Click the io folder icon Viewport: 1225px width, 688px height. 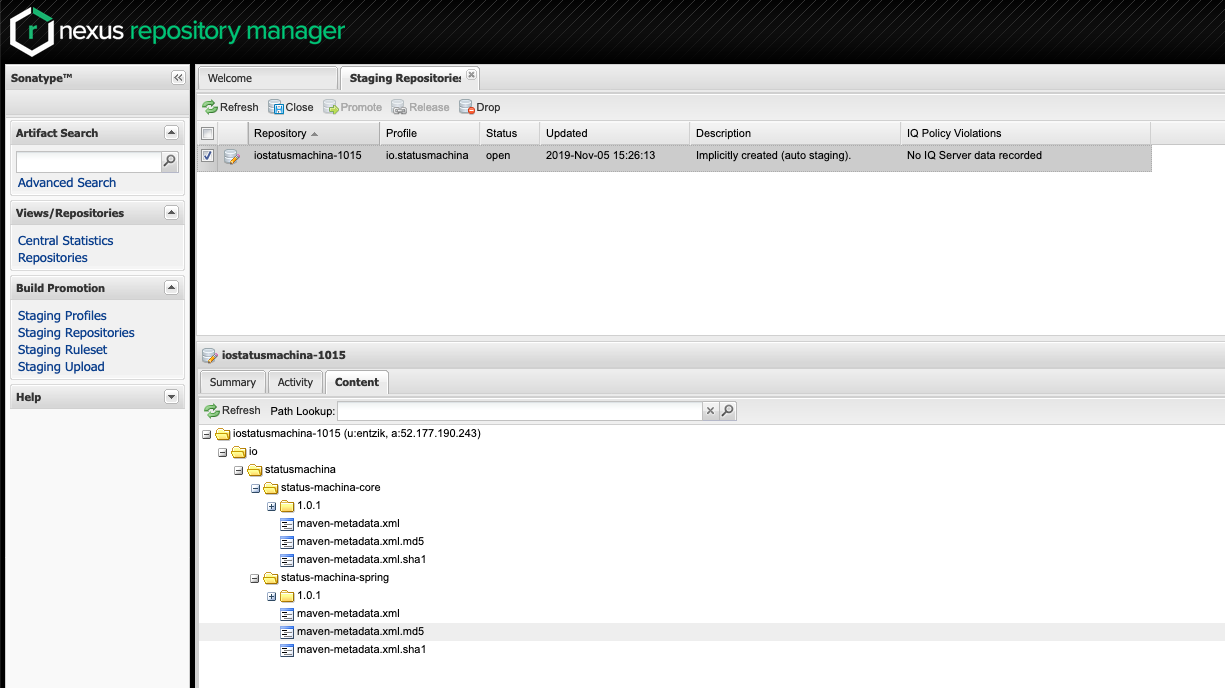pyautogui.click(x=239, y=452)
